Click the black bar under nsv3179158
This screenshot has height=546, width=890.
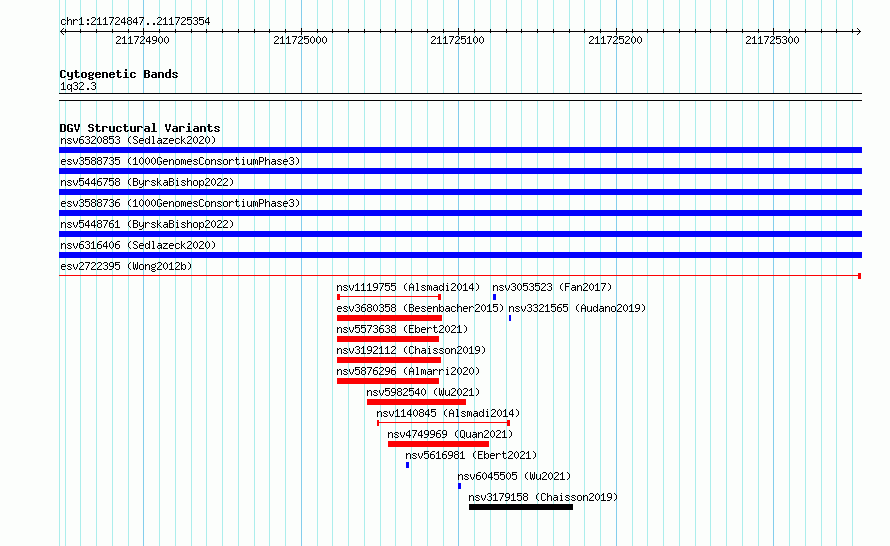point(521,507)
